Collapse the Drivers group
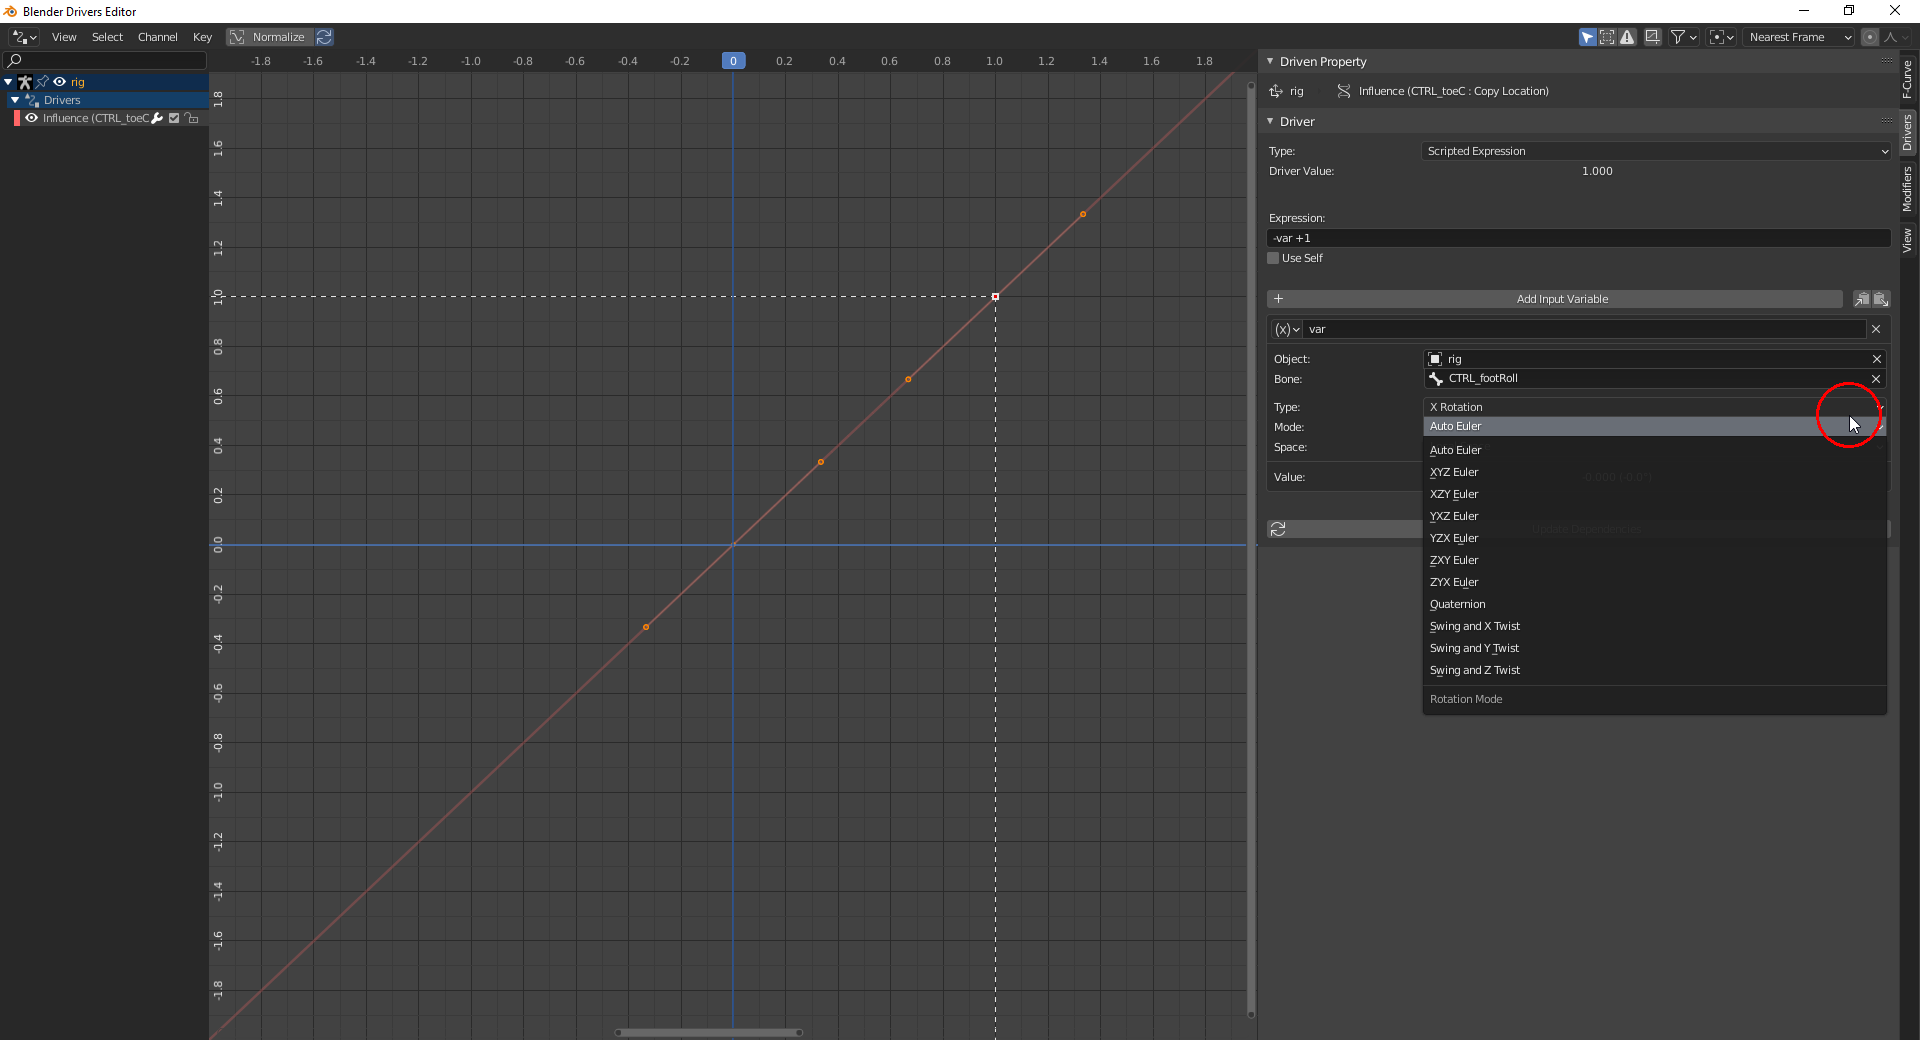 click(x=15, y=100)
